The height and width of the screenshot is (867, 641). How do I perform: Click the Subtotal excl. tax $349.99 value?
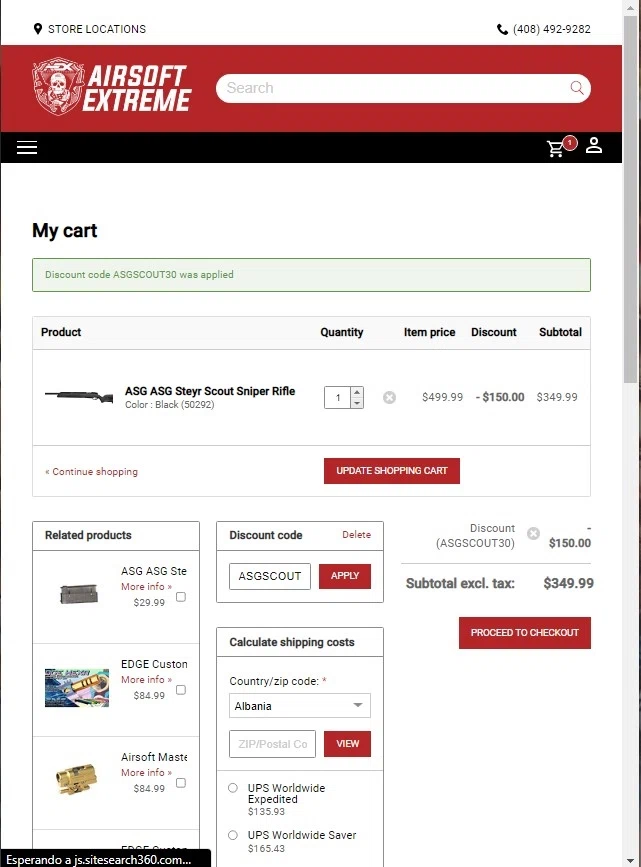point(568,583)
